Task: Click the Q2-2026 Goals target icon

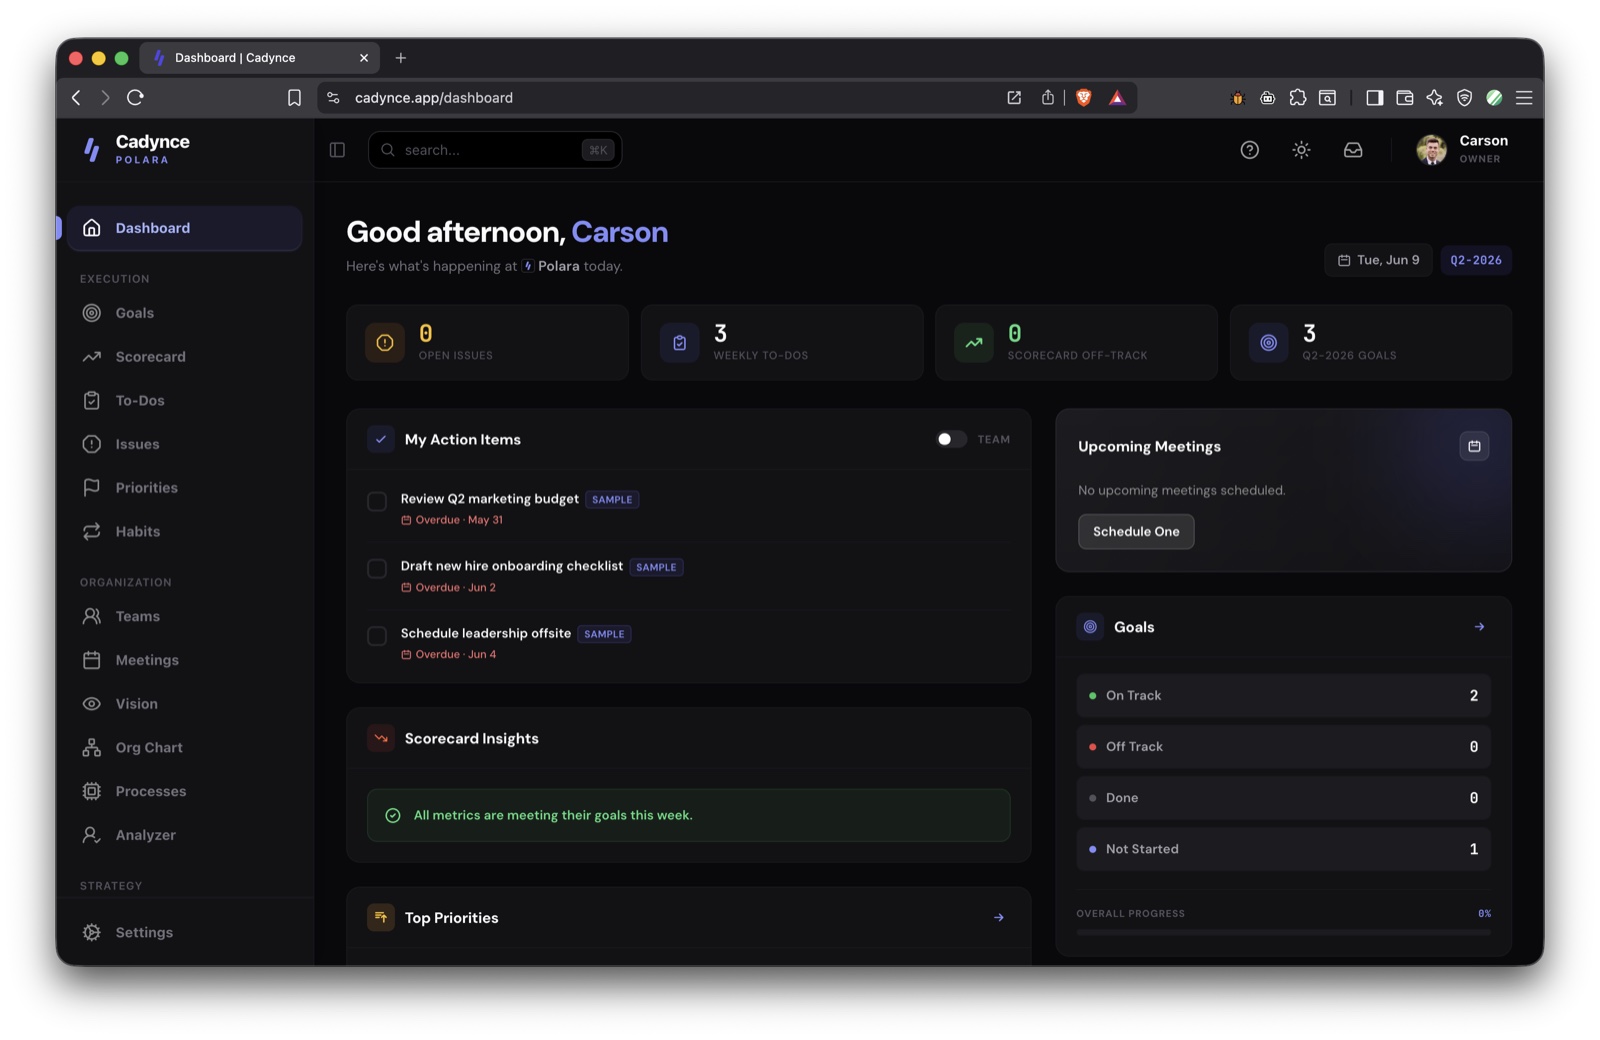Action: tap(1268, 343)
